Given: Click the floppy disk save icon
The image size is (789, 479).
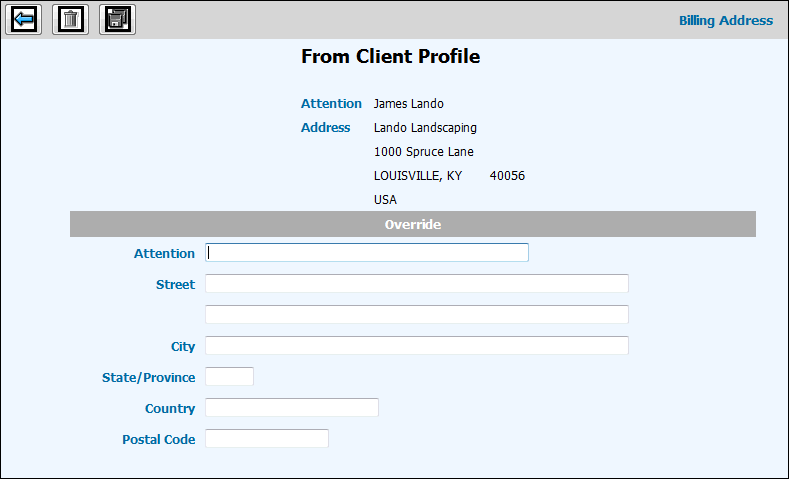Looking at the screenshot, I should pyautogui.click(x=117, y=20).
